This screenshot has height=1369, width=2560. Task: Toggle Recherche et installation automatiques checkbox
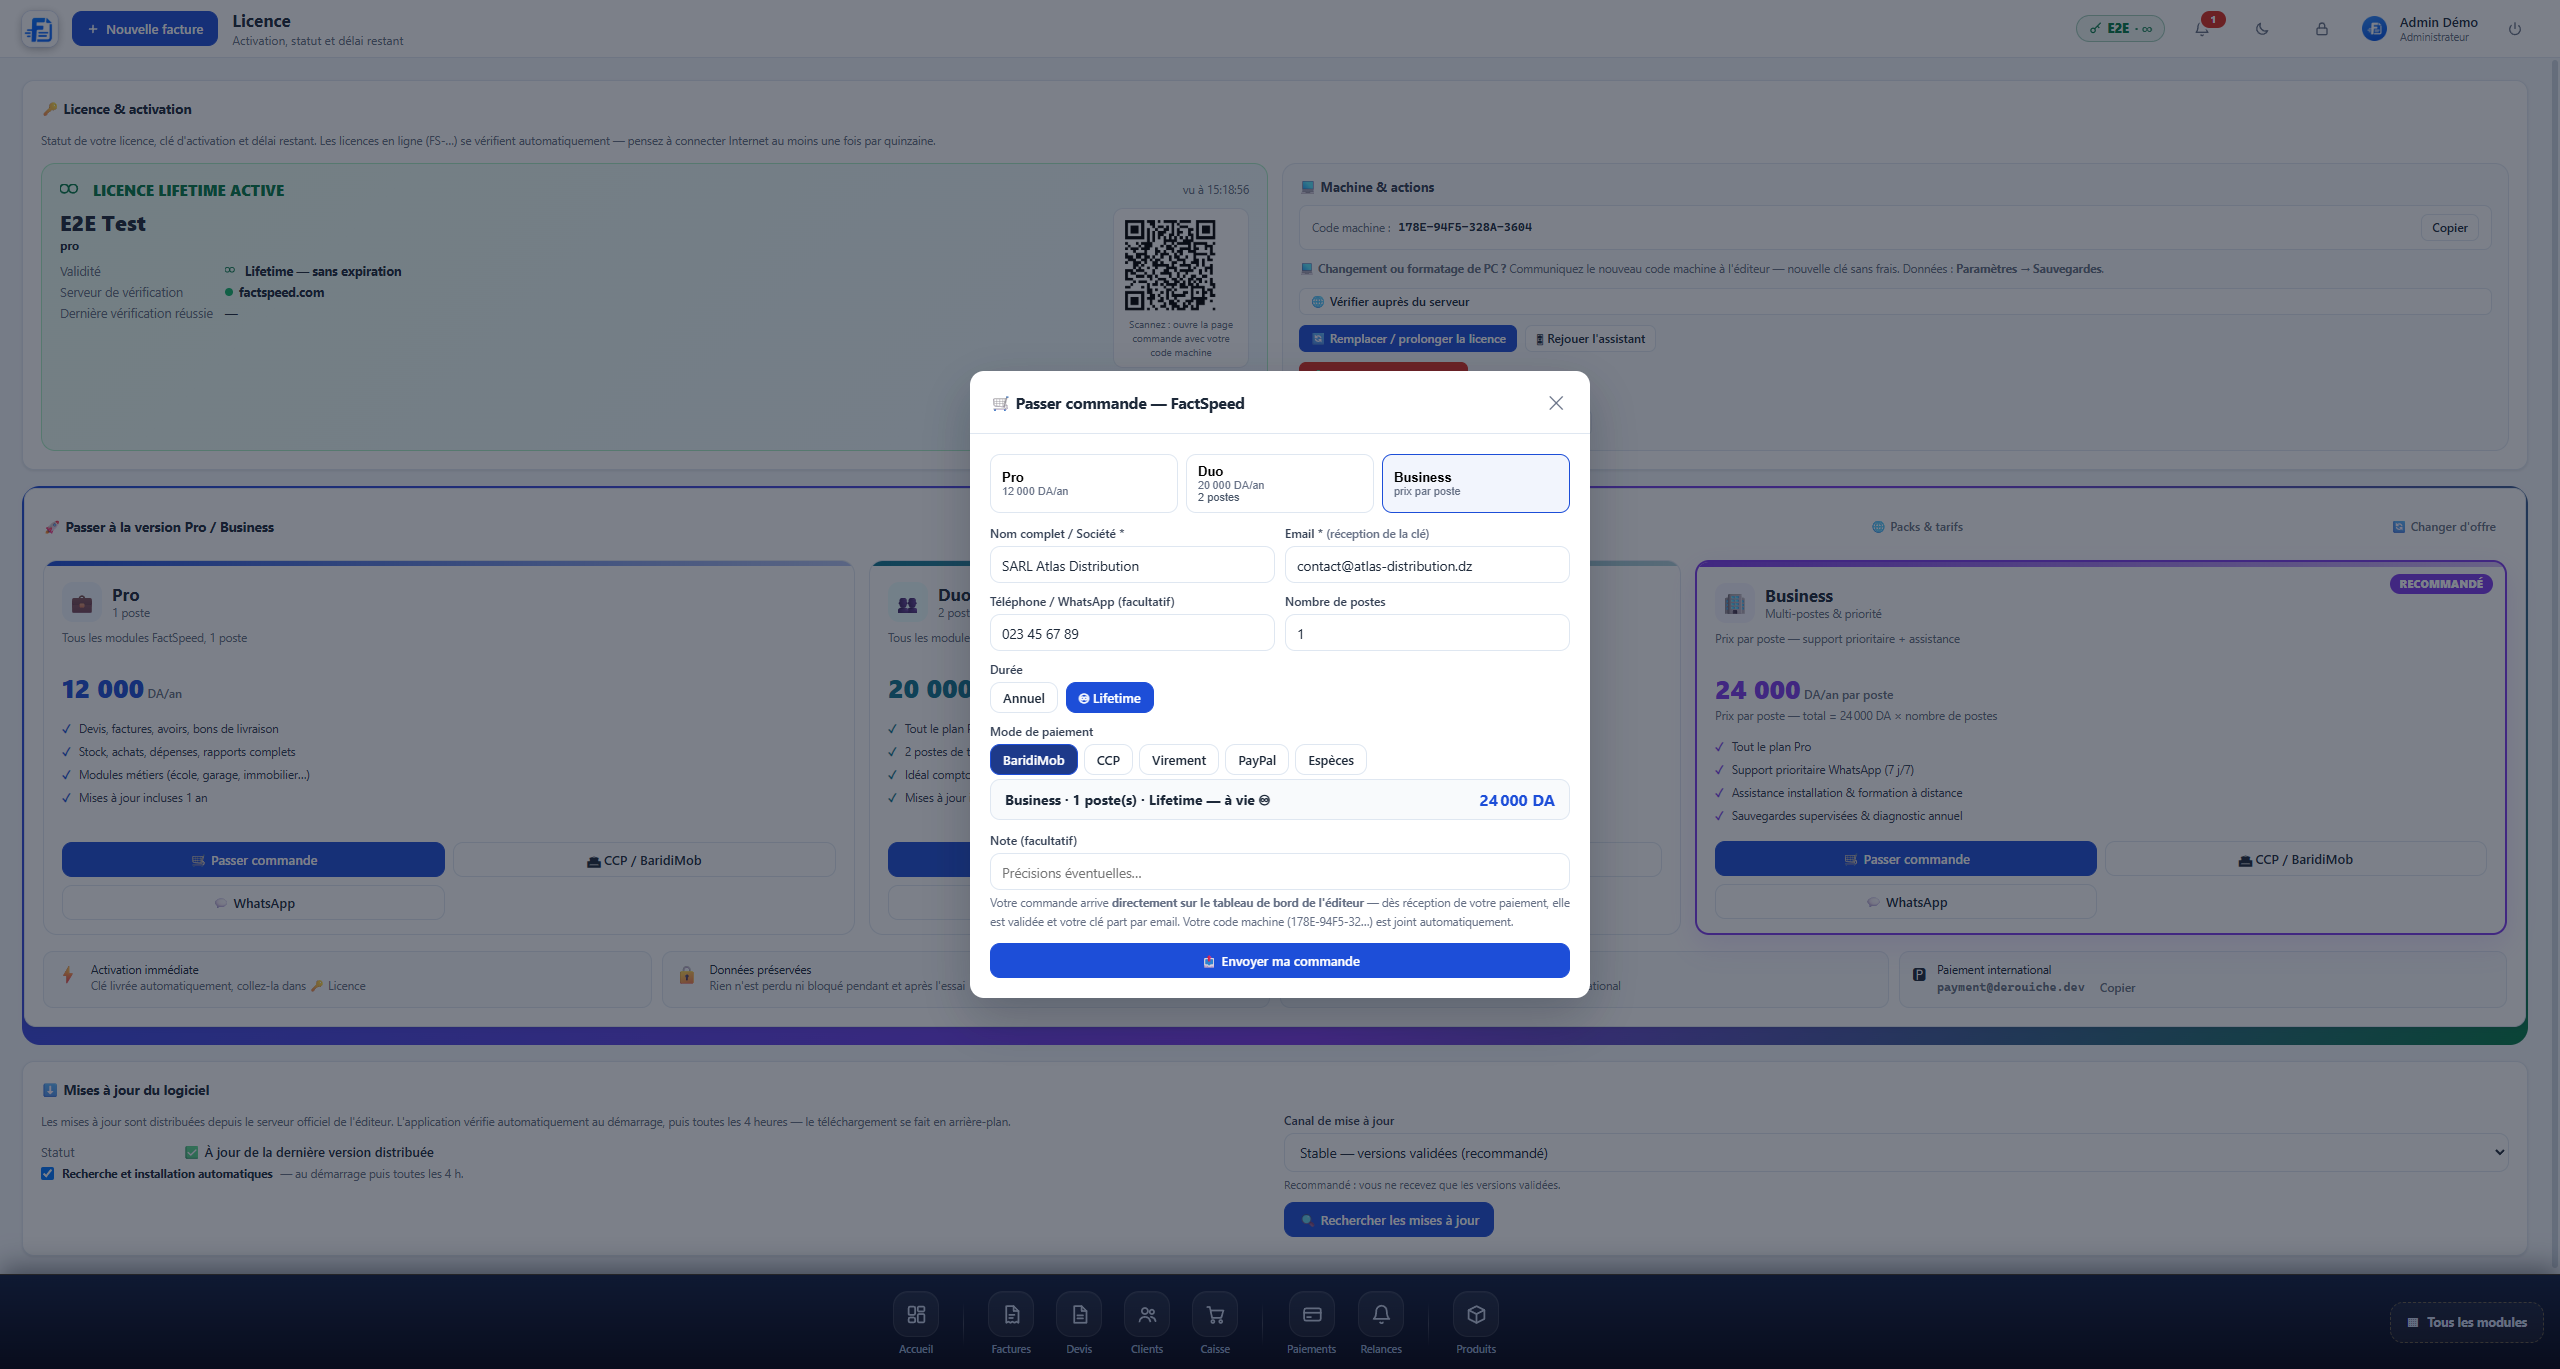(48, 1173)
